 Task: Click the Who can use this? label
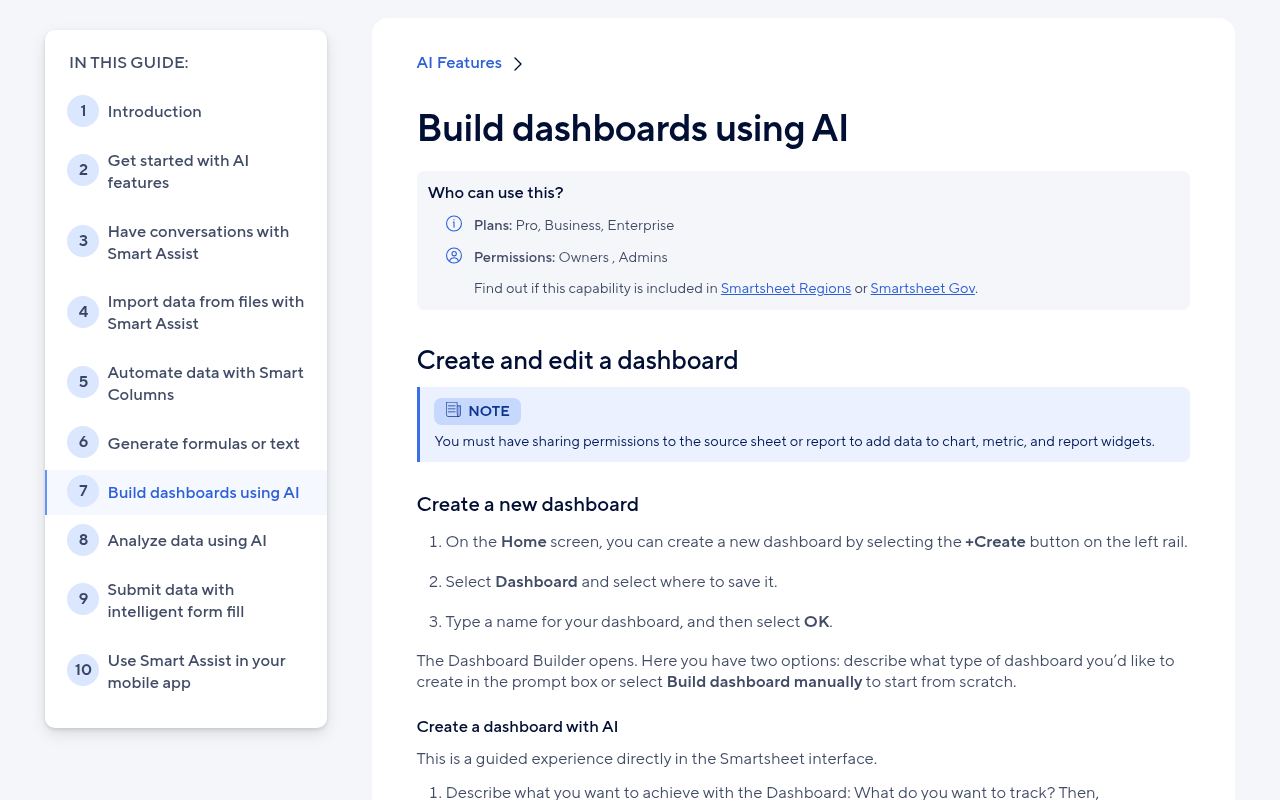pyautogui.click(x=496, y=192)
